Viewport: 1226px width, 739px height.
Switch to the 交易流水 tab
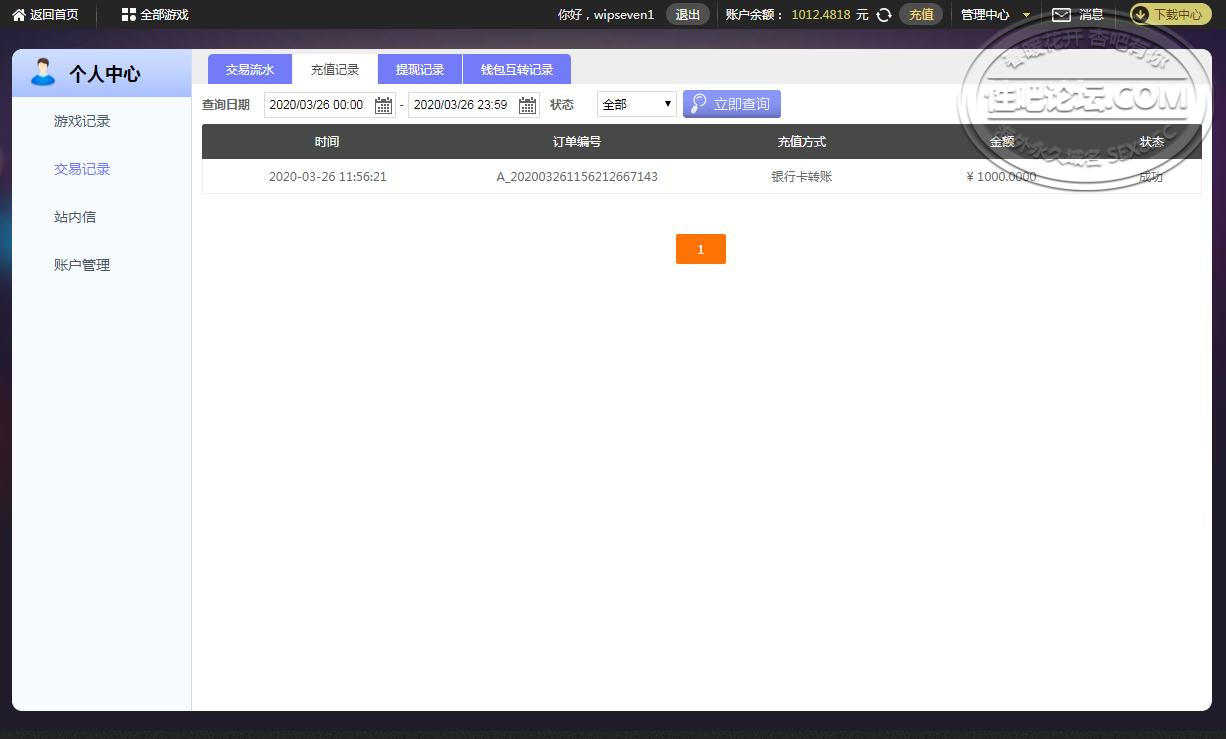click(x=249, y=70)
